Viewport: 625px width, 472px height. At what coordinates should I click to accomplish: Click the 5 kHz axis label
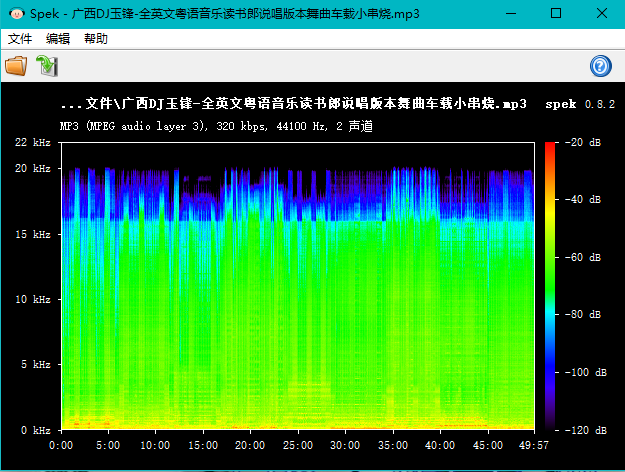(x=36, y=364)
